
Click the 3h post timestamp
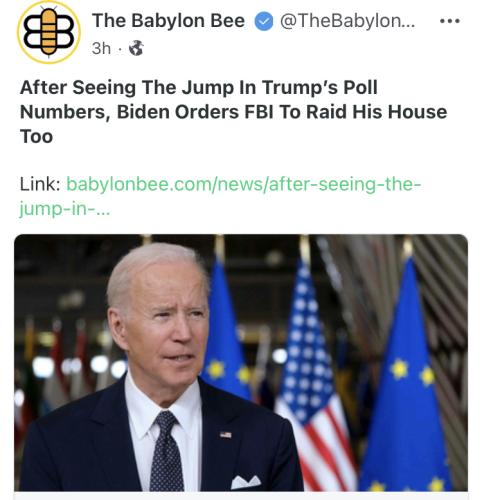coord(101,48)
